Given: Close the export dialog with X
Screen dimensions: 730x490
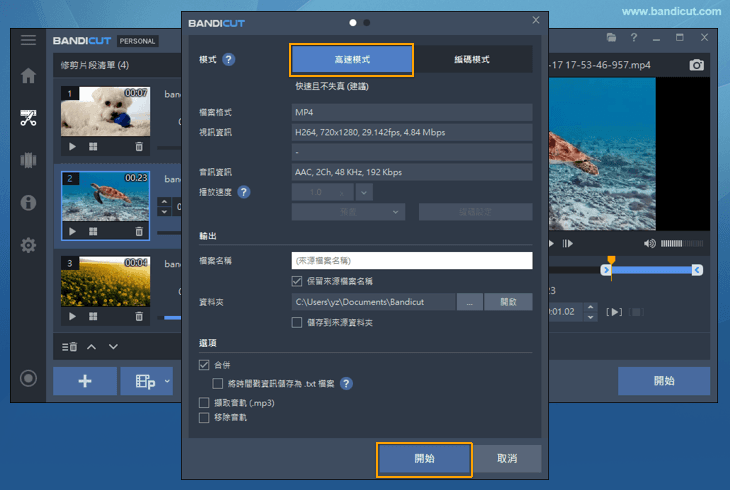Looking at the screenshot, I should [x=536, y=20].
